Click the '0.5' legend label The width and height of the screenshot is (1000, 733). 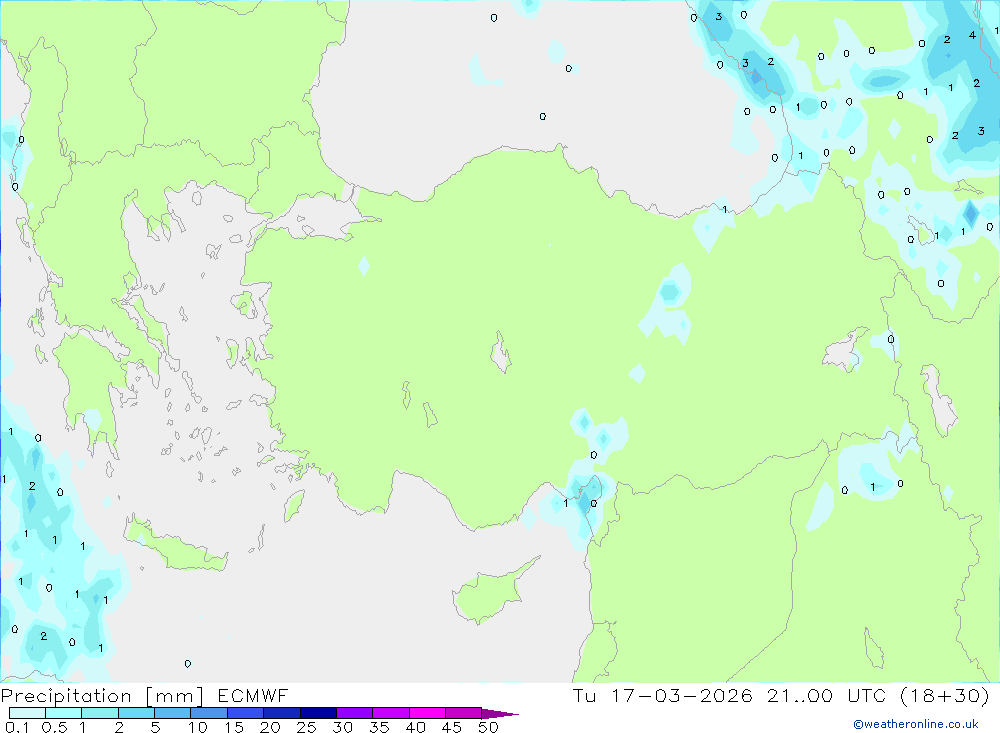54,727
